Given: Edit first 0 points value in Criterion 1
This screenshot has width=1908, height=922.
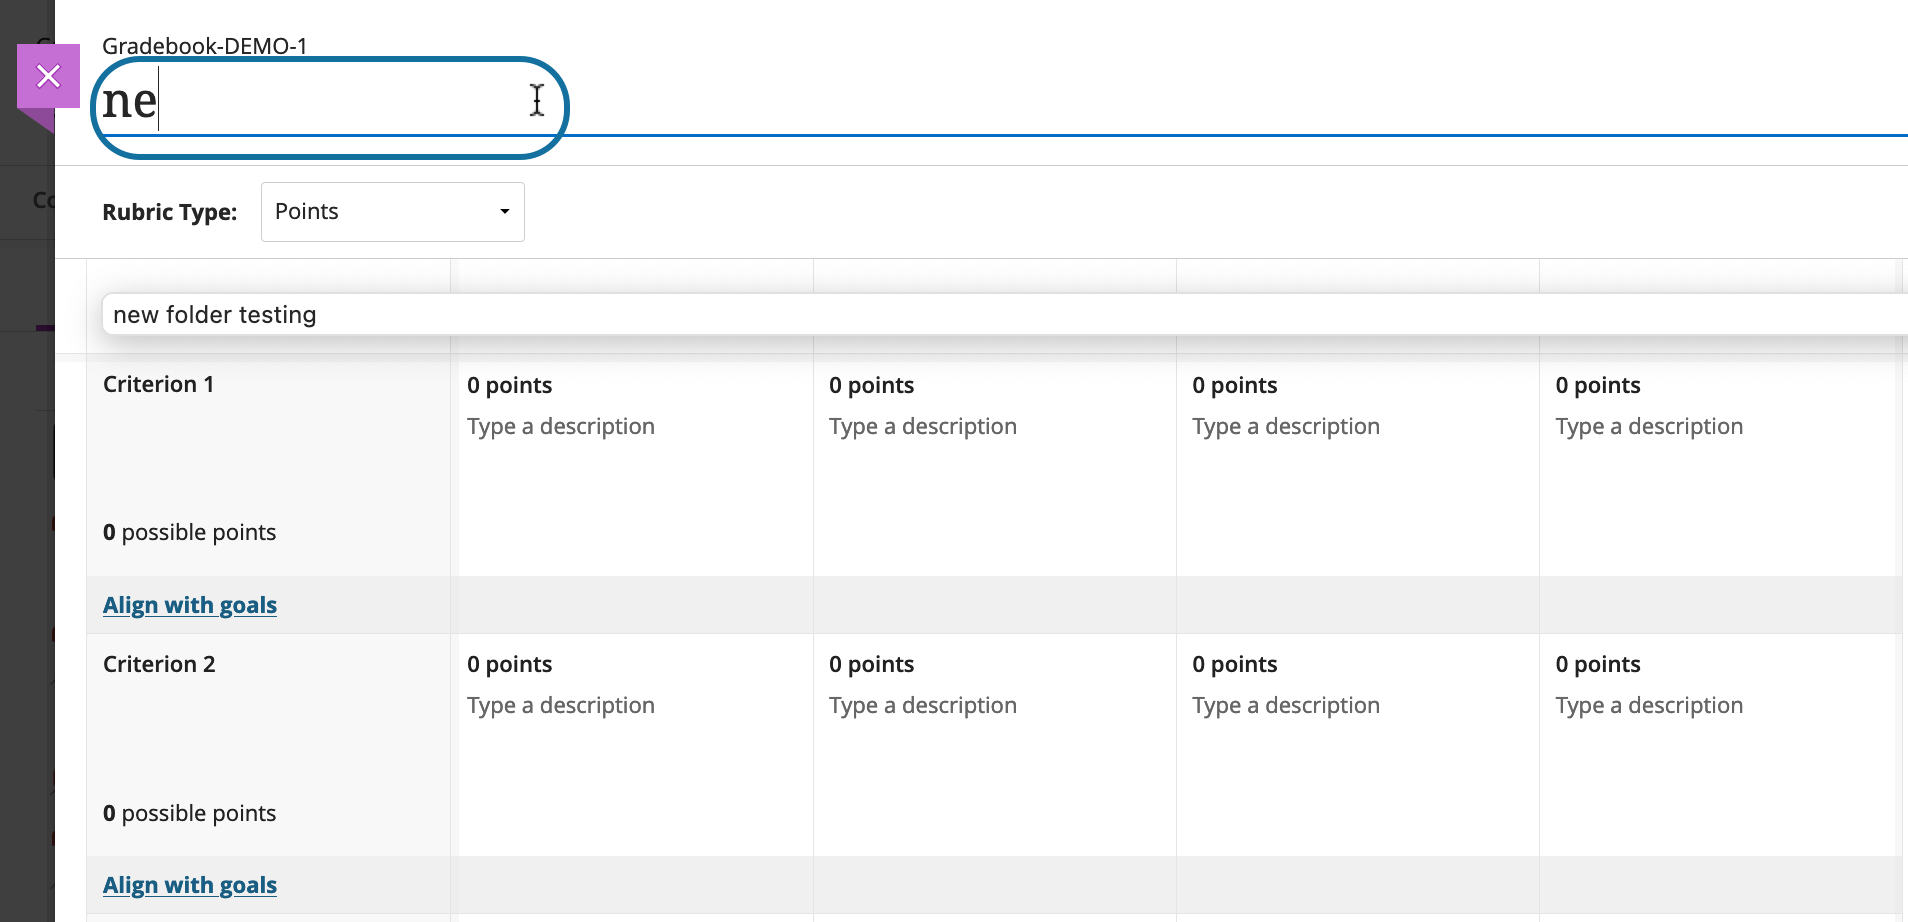Looking at the screenshot, I should [509, 386].
